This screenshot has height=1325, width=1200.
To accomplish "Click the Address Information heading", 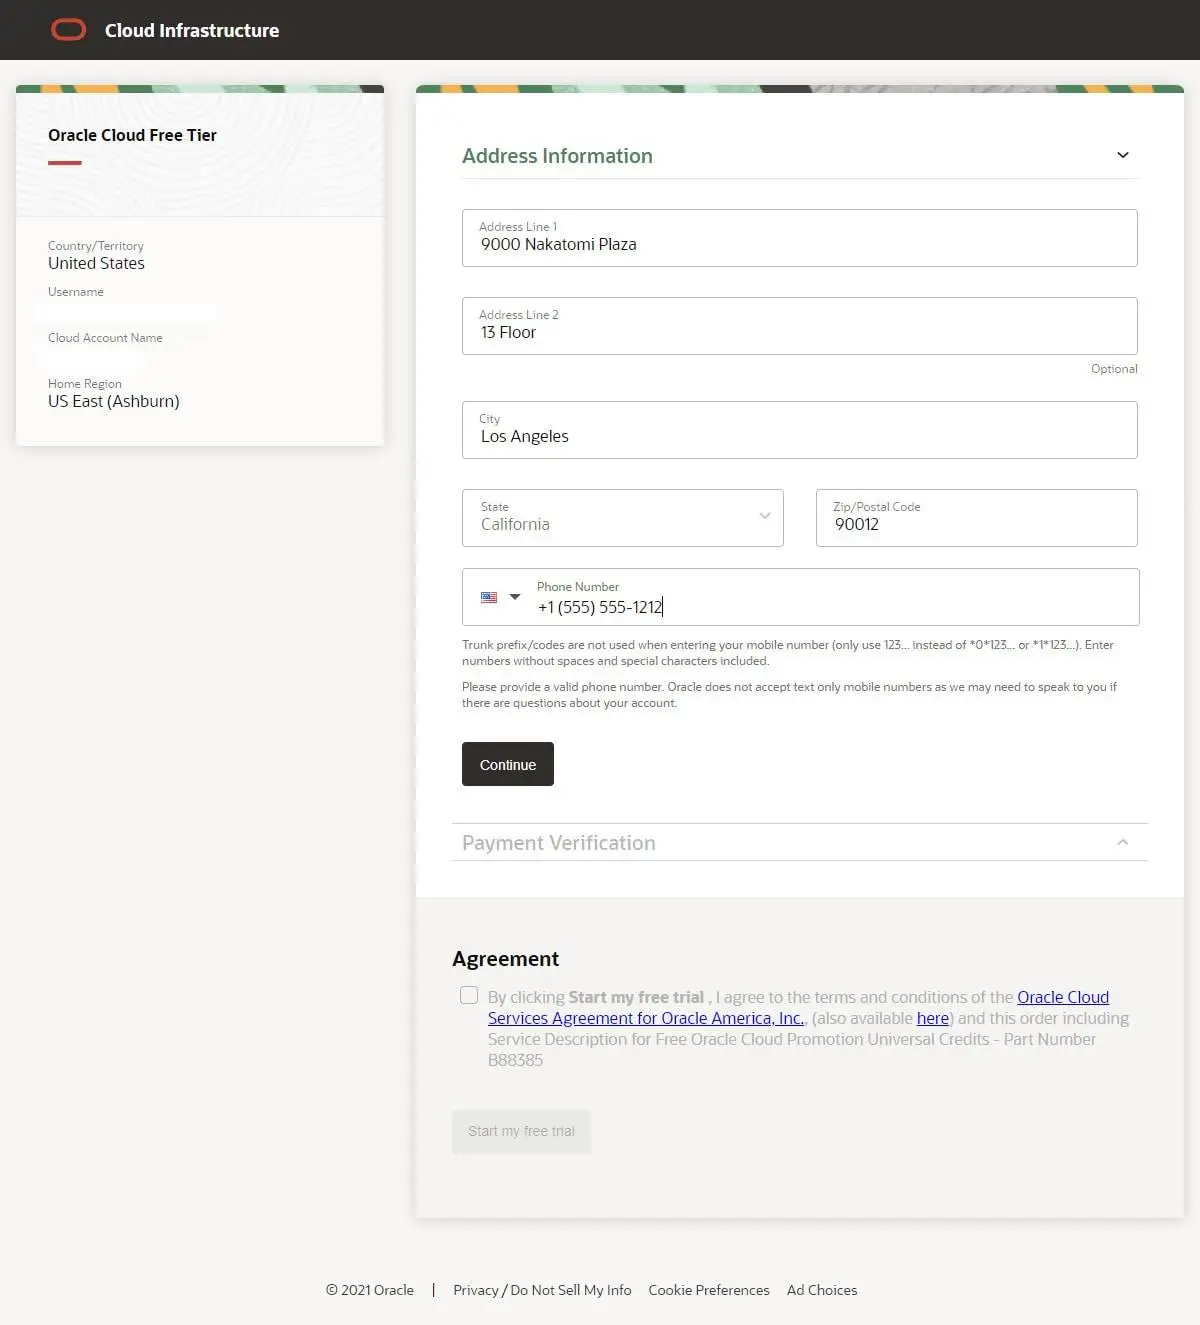I will 557,156.
